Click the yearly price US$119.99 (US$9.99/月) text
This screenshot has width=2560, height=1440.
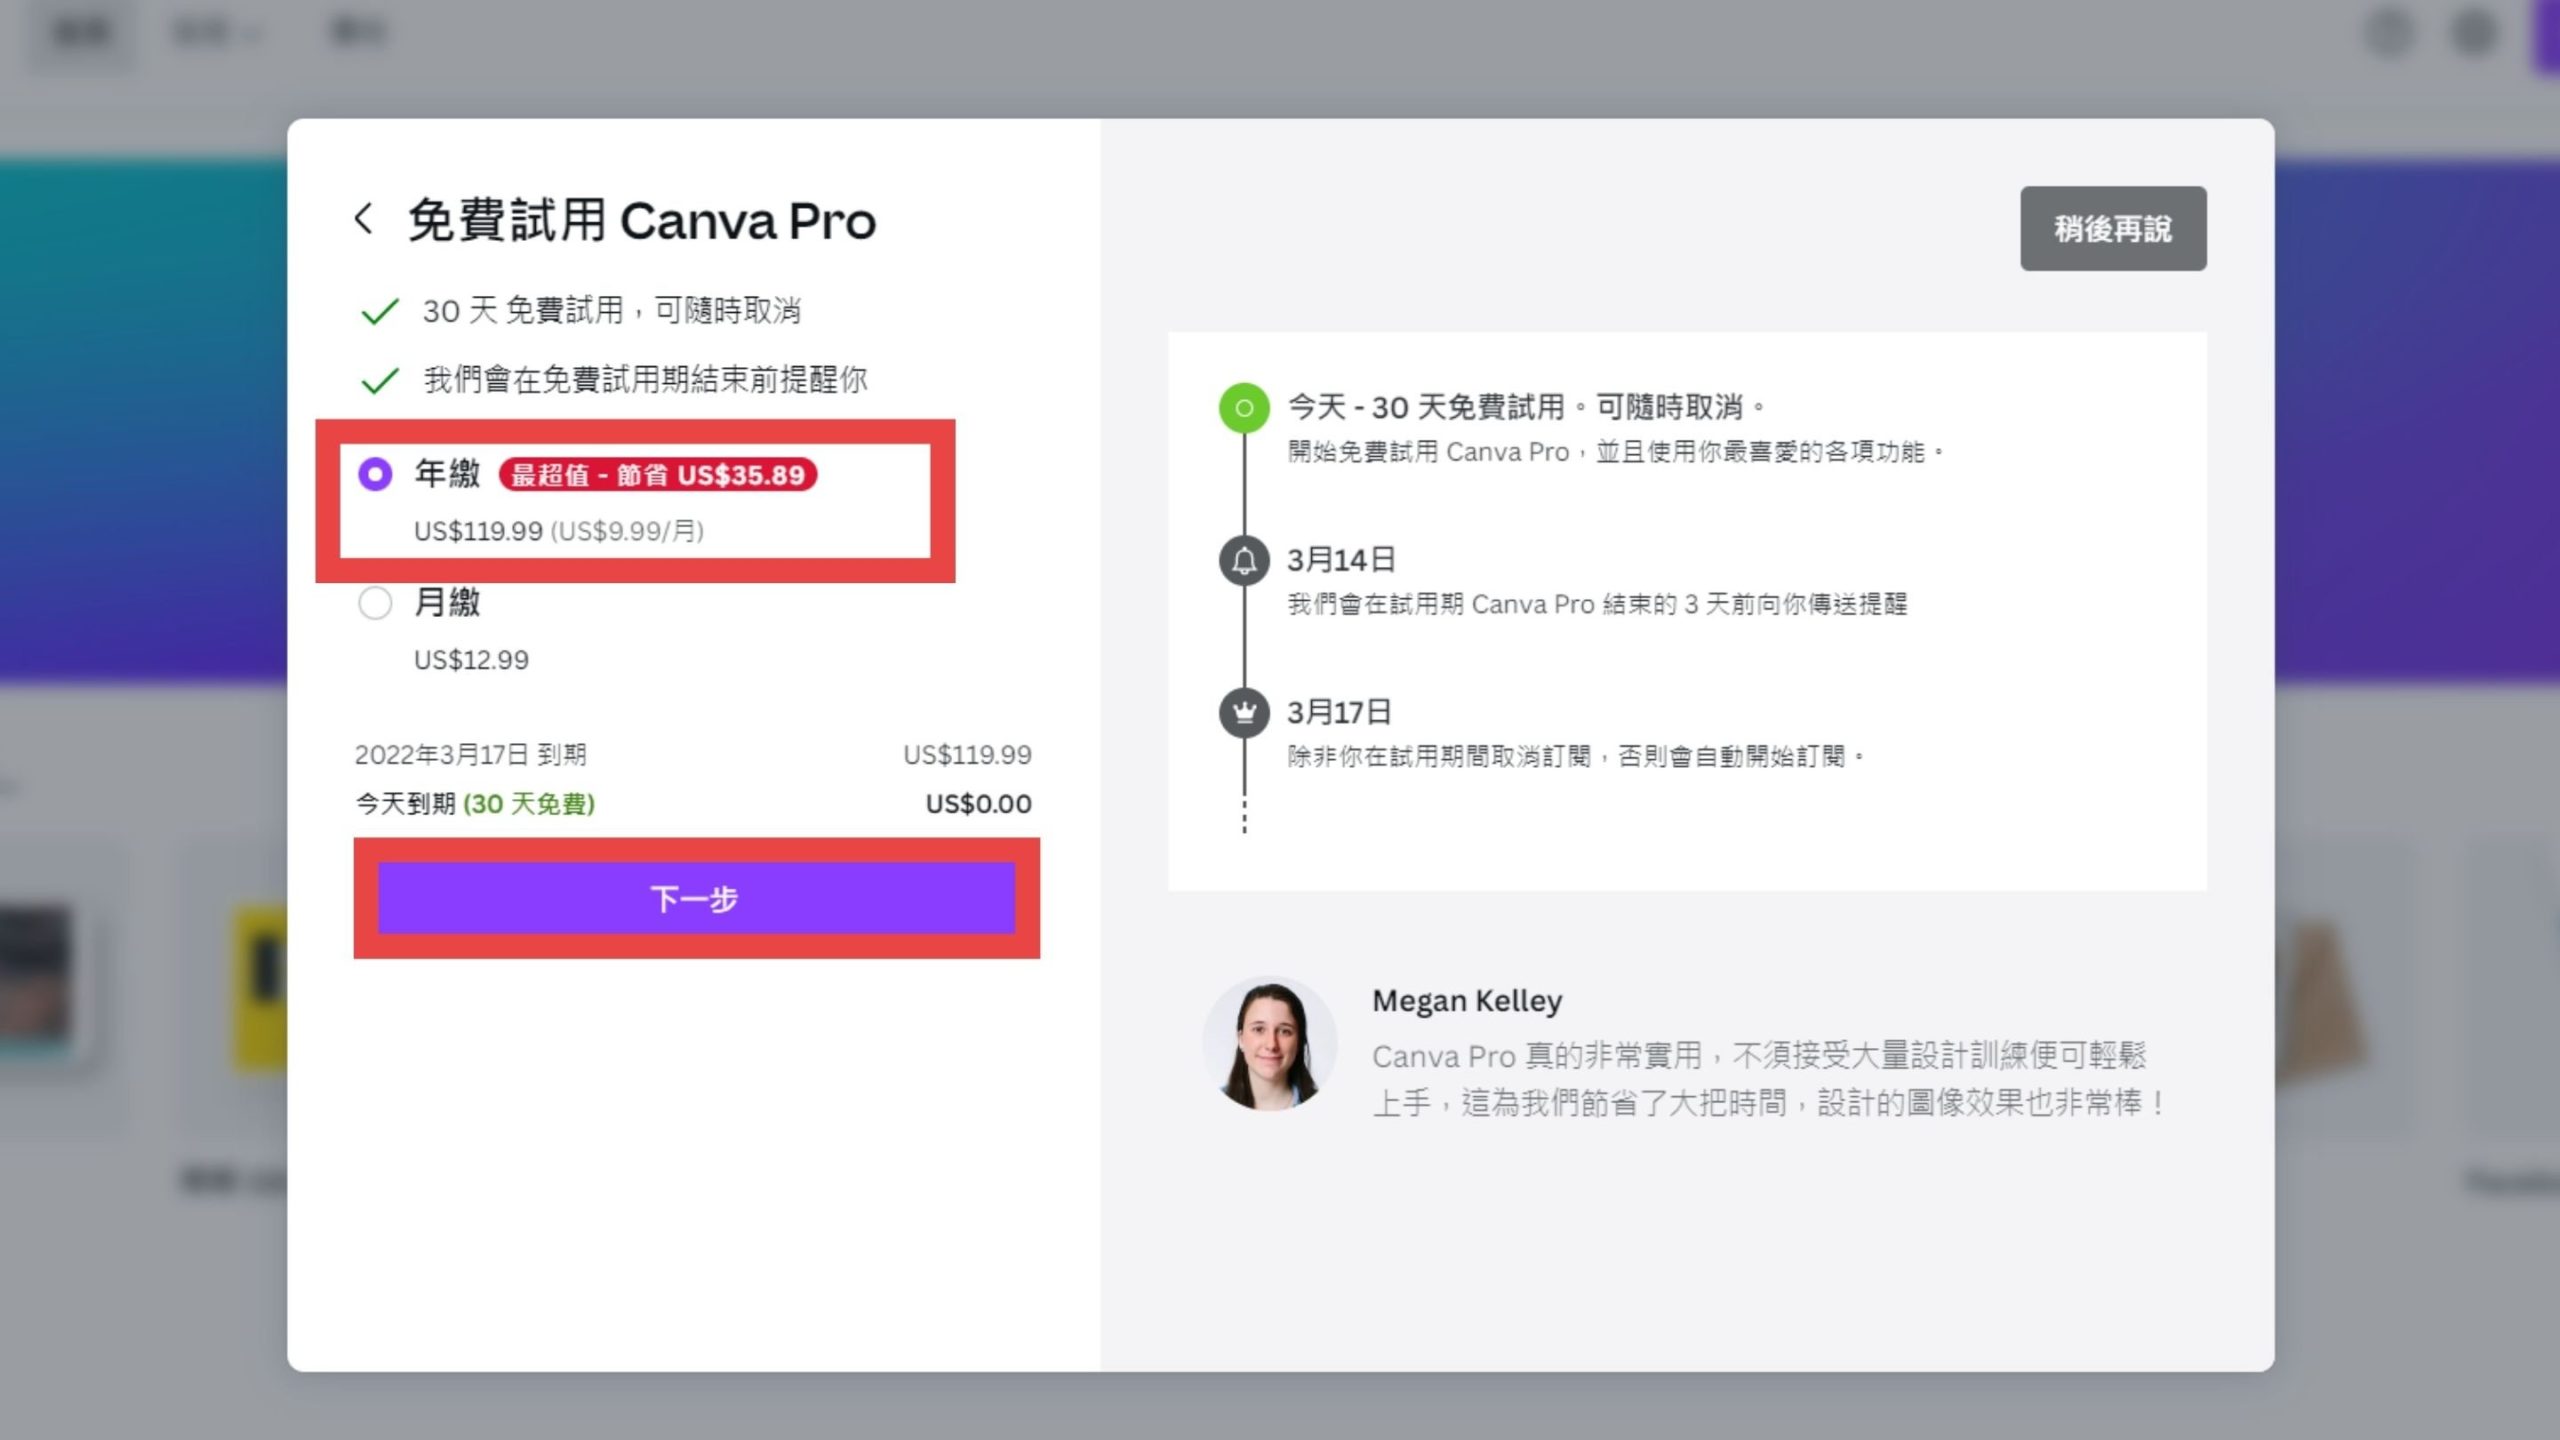coord(559,531)
